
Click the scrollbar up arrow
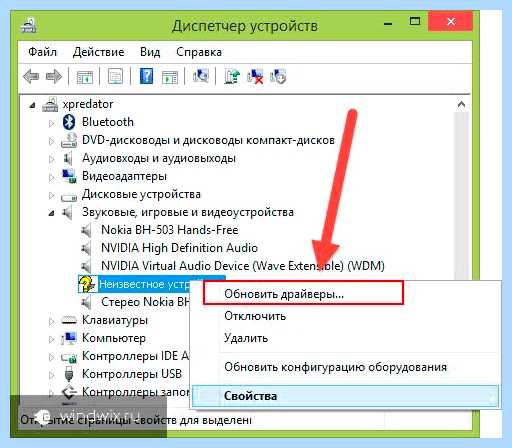pos(461,104)
